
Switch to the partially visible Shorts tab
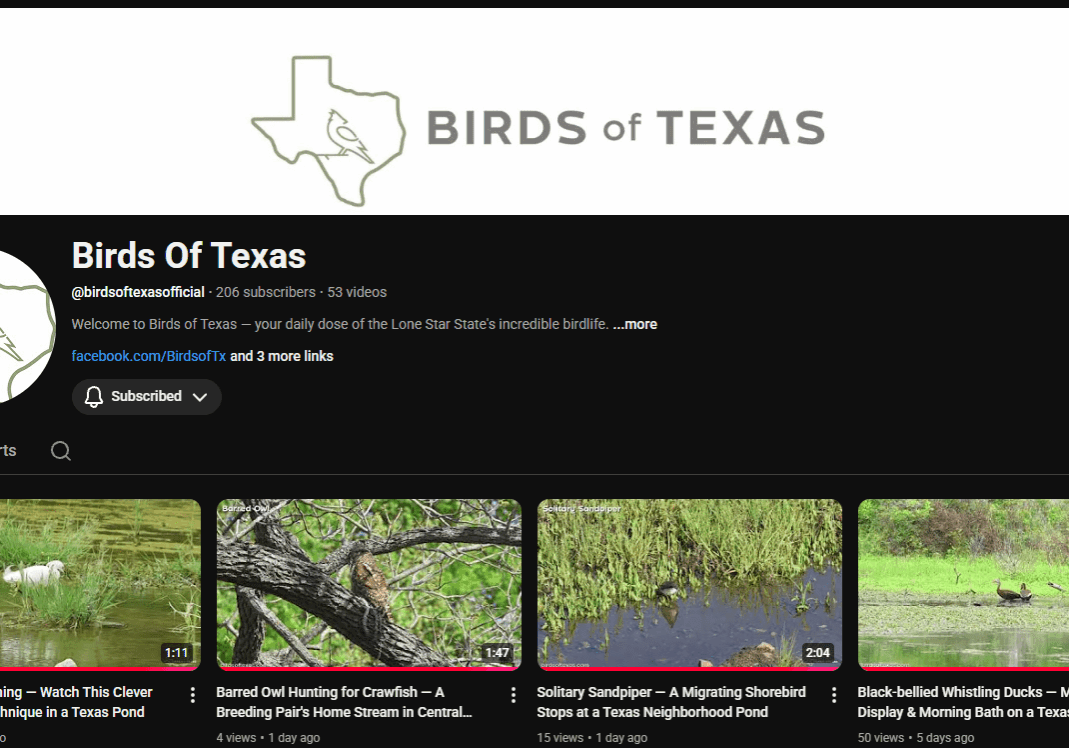[x=8, y=451]
